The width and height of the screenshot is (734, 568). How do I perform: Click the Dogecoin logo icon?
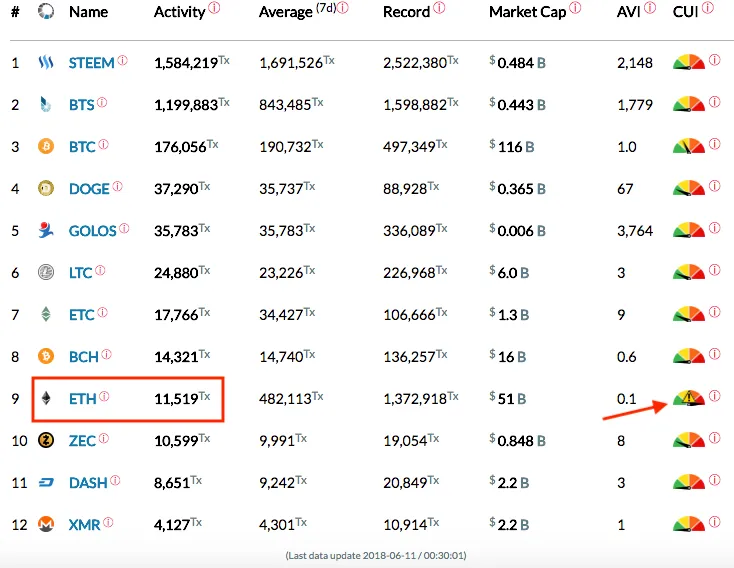[x=46, y=188]
